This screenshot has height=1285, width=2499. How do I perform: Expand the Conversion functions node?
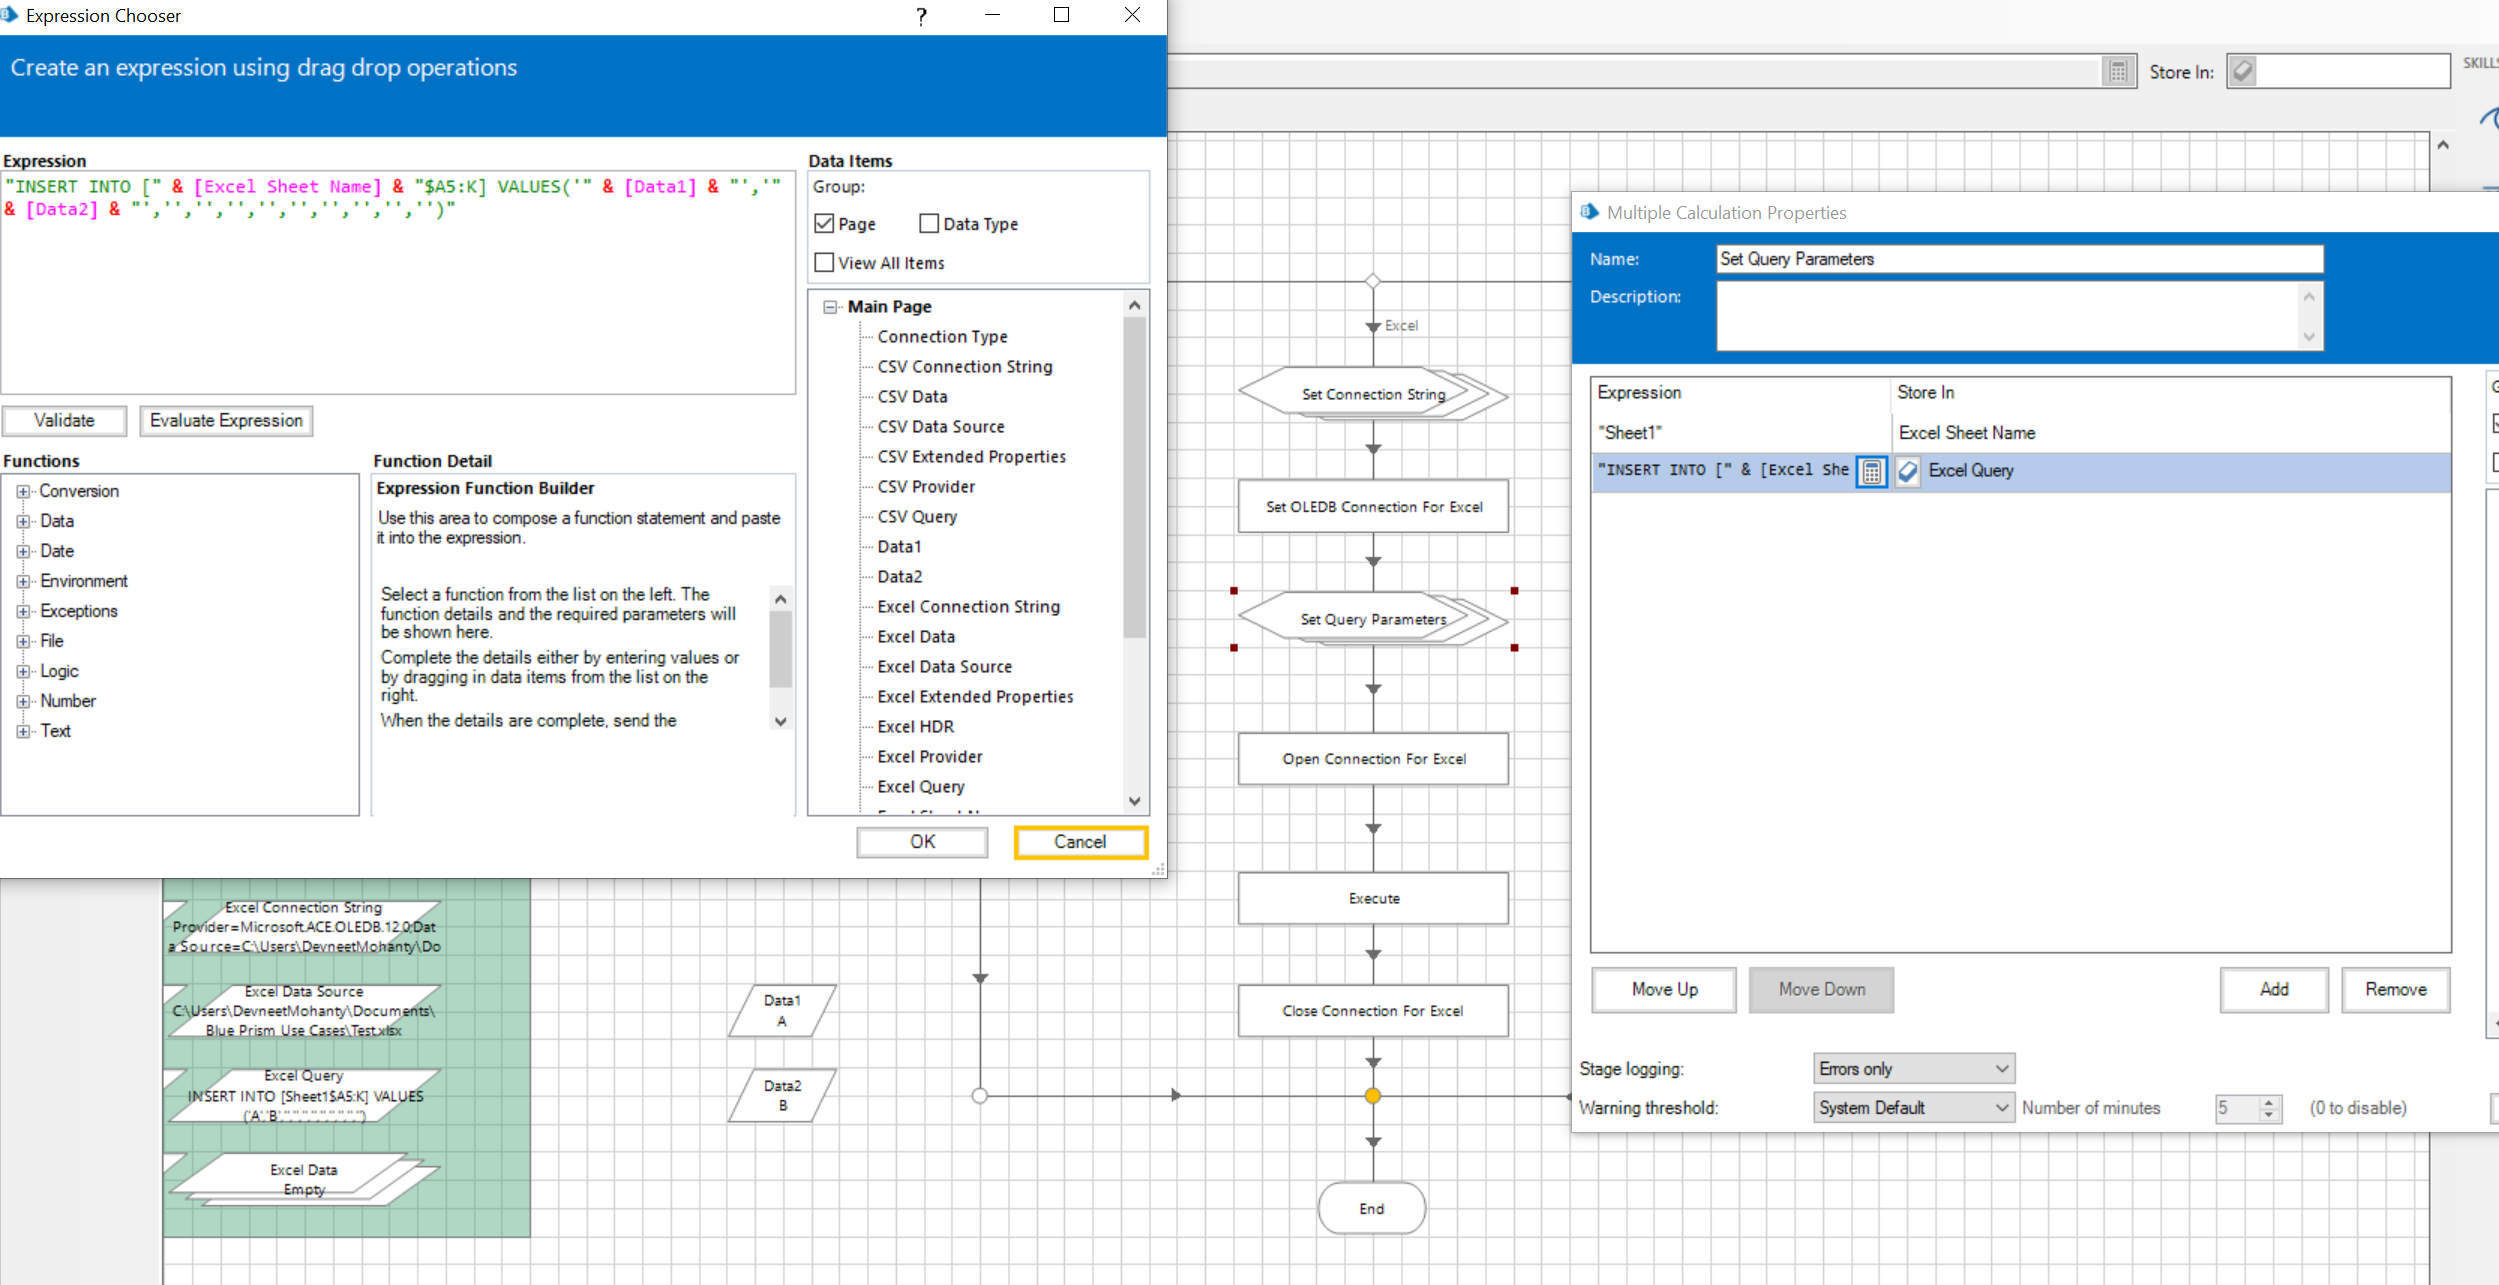coord(24,490)
